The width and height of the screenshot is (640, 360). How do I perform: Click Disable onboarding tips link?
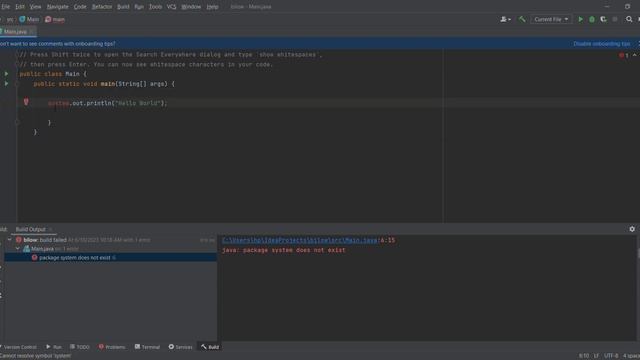[602, 44]
